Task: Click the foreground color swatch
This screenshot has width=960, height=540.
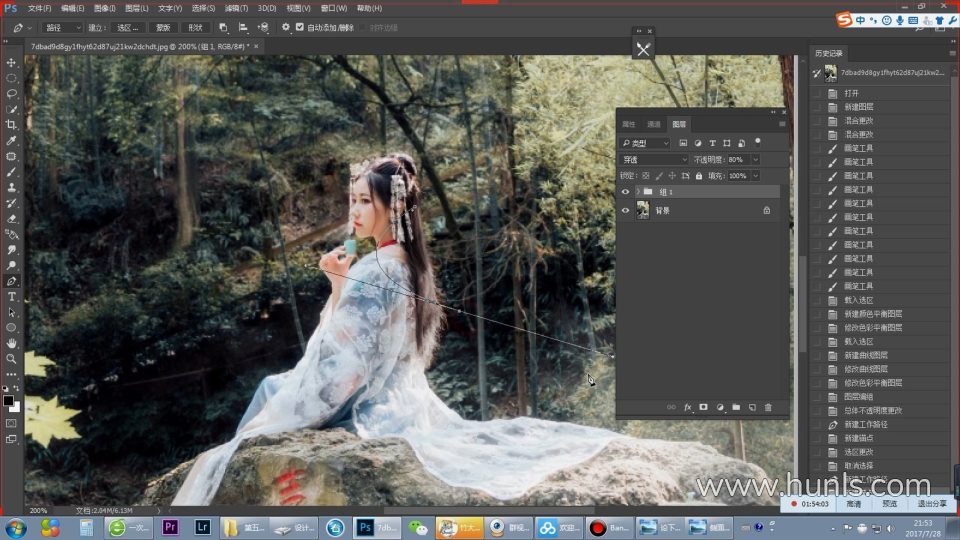Action: (x=8, y=401)
